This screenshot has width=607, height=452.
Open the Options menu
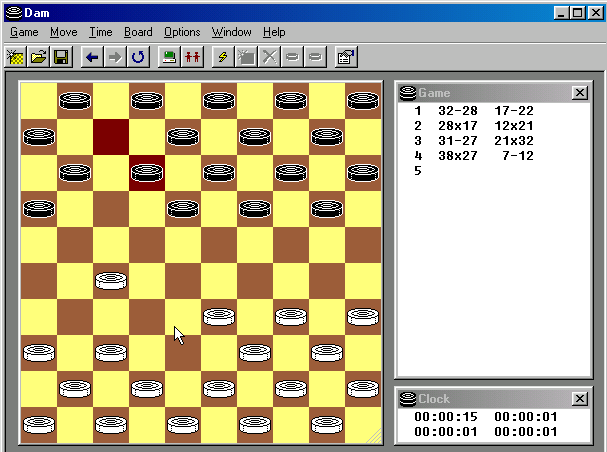(182, 32)
